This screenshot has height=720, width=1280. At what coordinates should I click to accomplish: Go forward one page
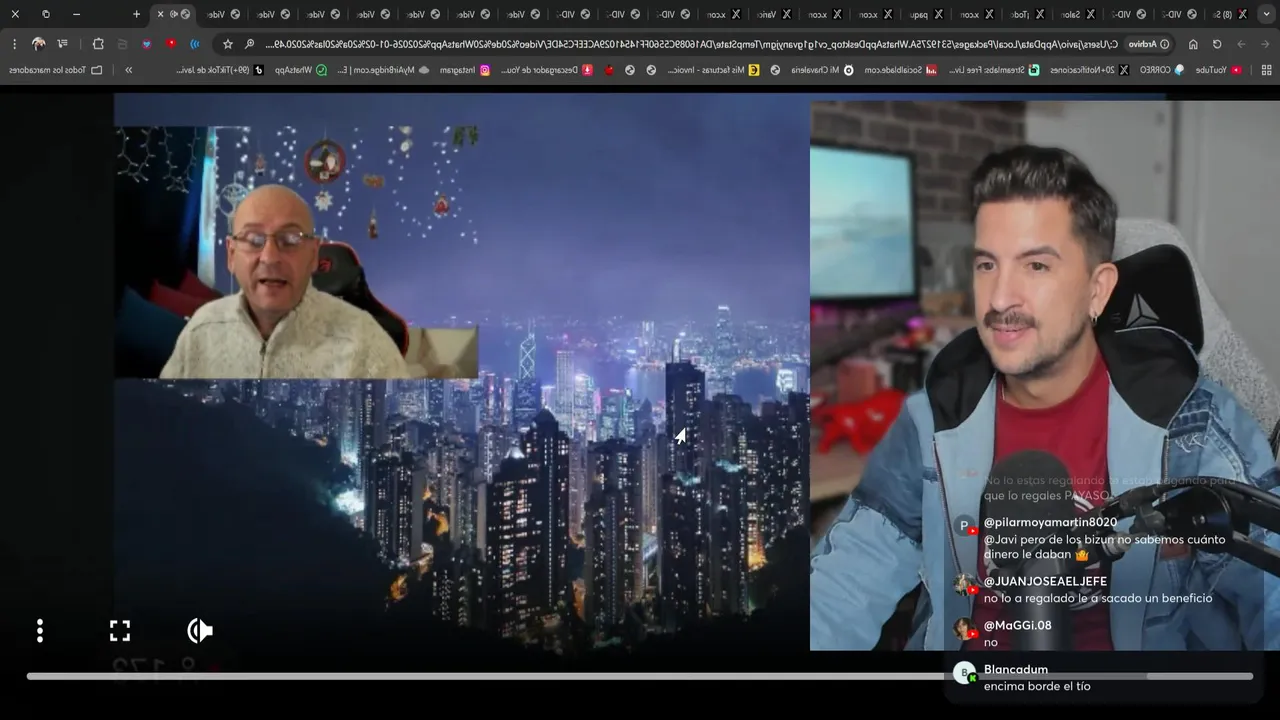tap(1241, 44)
